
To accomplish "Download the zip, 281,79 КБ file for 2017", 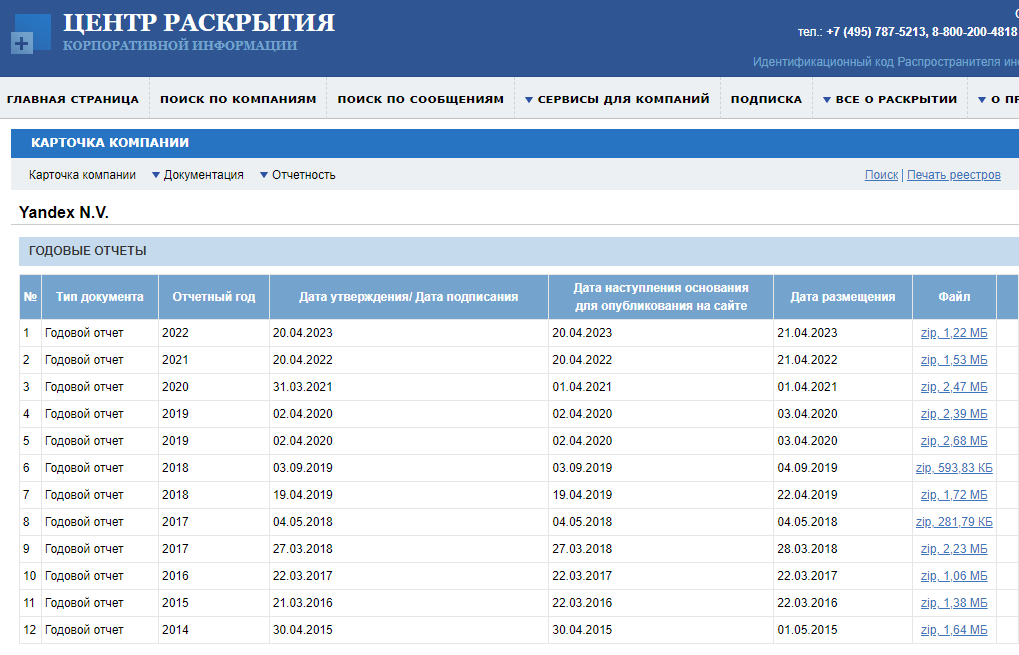I will (x=955, y=521).
